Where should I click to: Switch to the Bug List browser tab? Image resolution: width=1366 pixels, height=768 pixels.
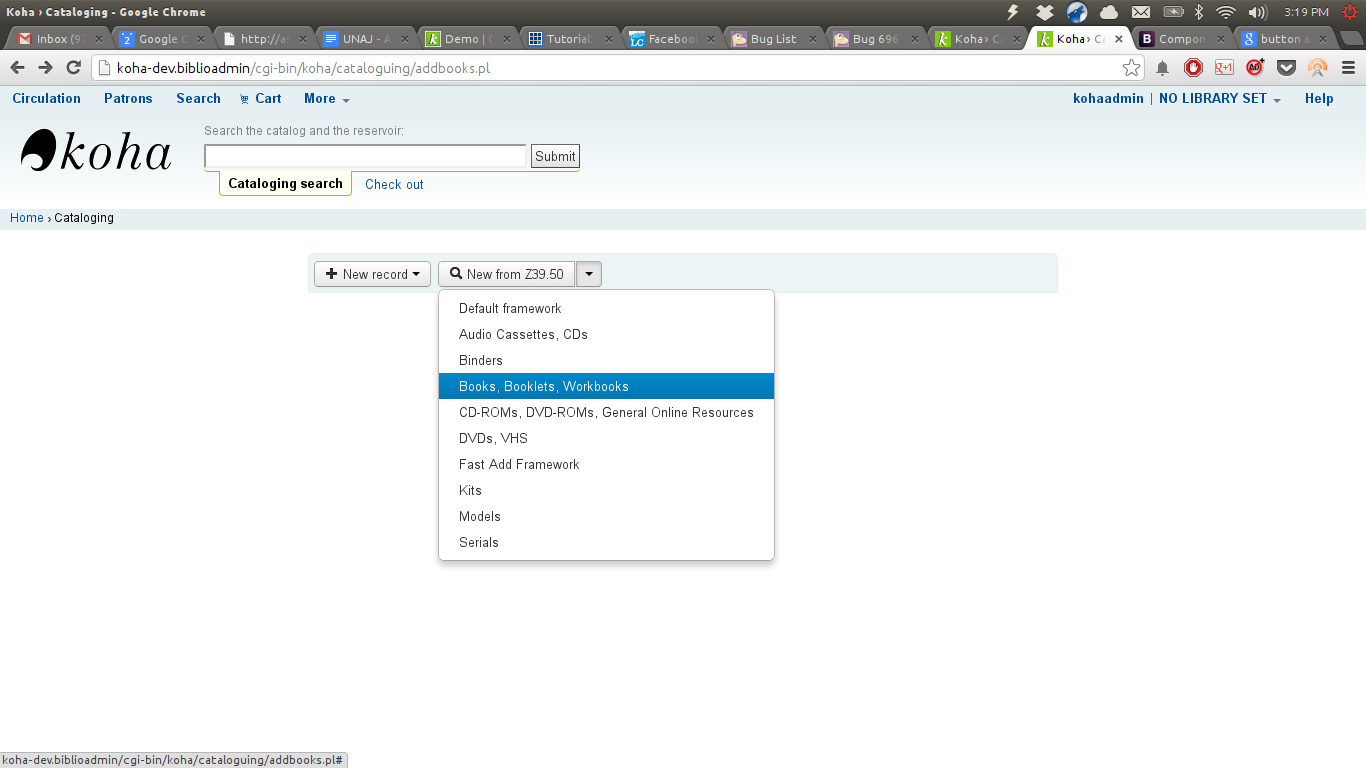click(x=772, y=39)
